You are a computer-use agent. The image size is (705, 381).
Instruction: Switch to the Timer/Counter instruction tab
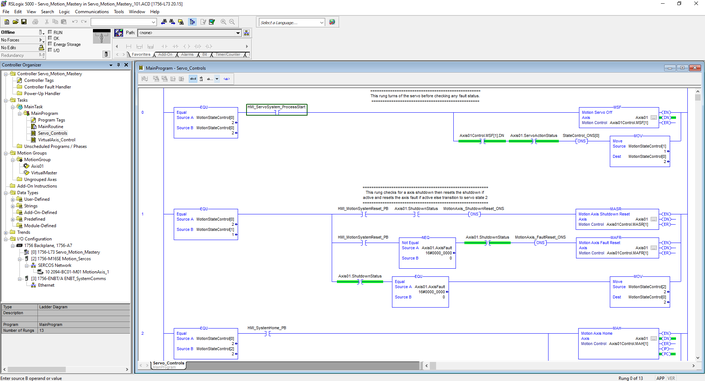pos(228,55)
